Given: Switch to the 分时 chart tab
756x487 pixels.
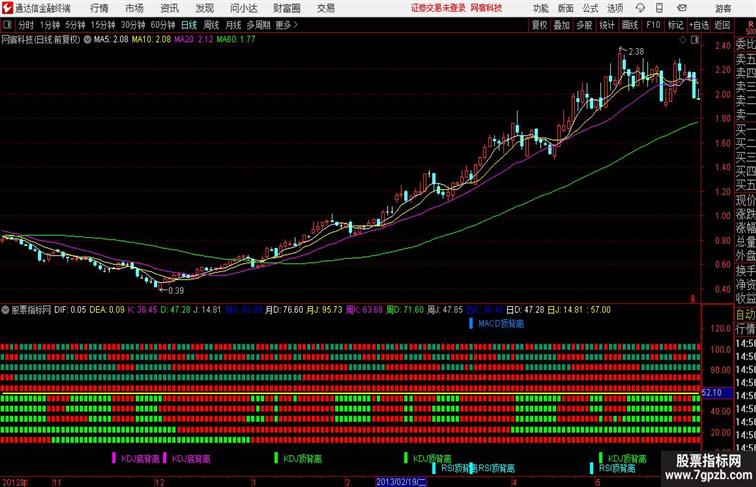Looking at the screenshot, I should coord(26,25).
